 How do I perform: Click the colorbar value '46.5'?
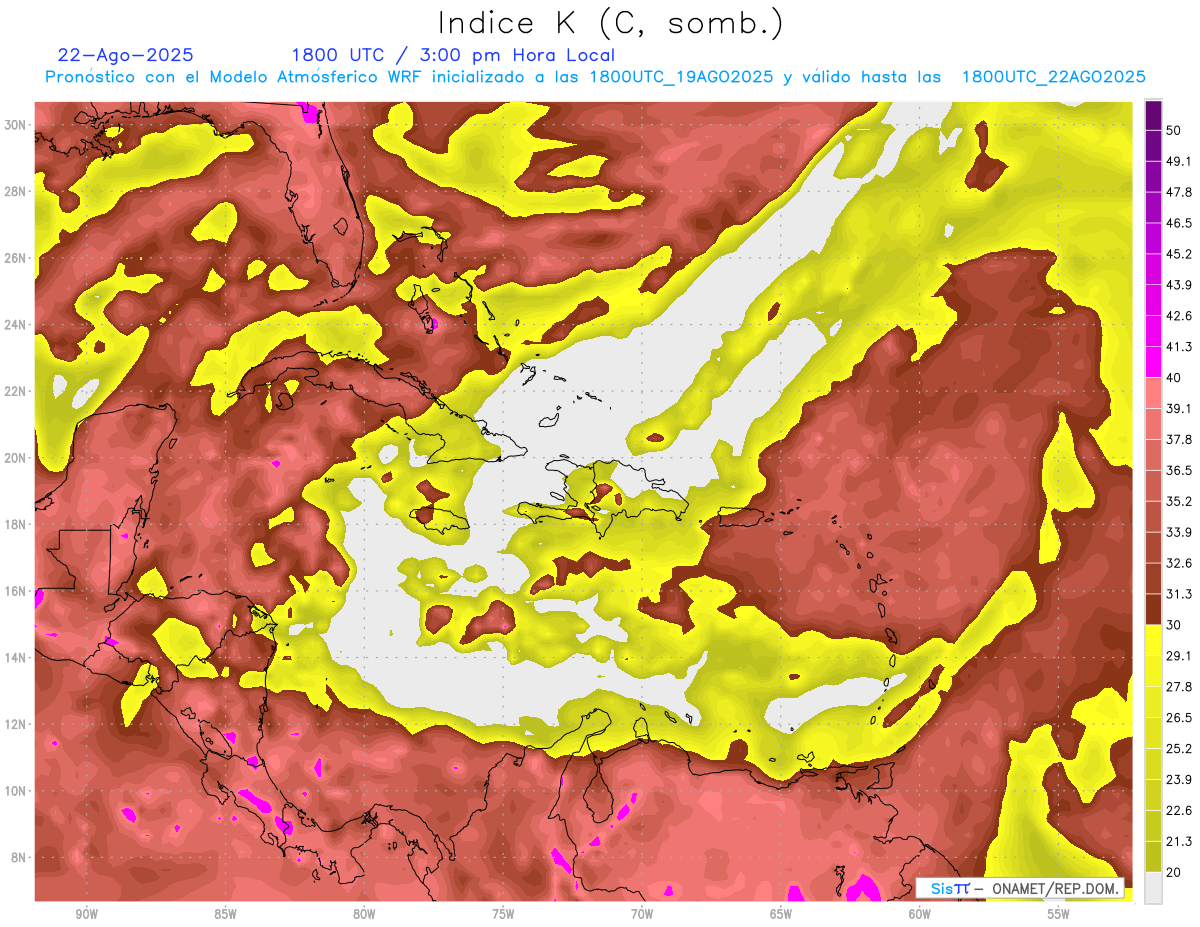click(1178, 223)
